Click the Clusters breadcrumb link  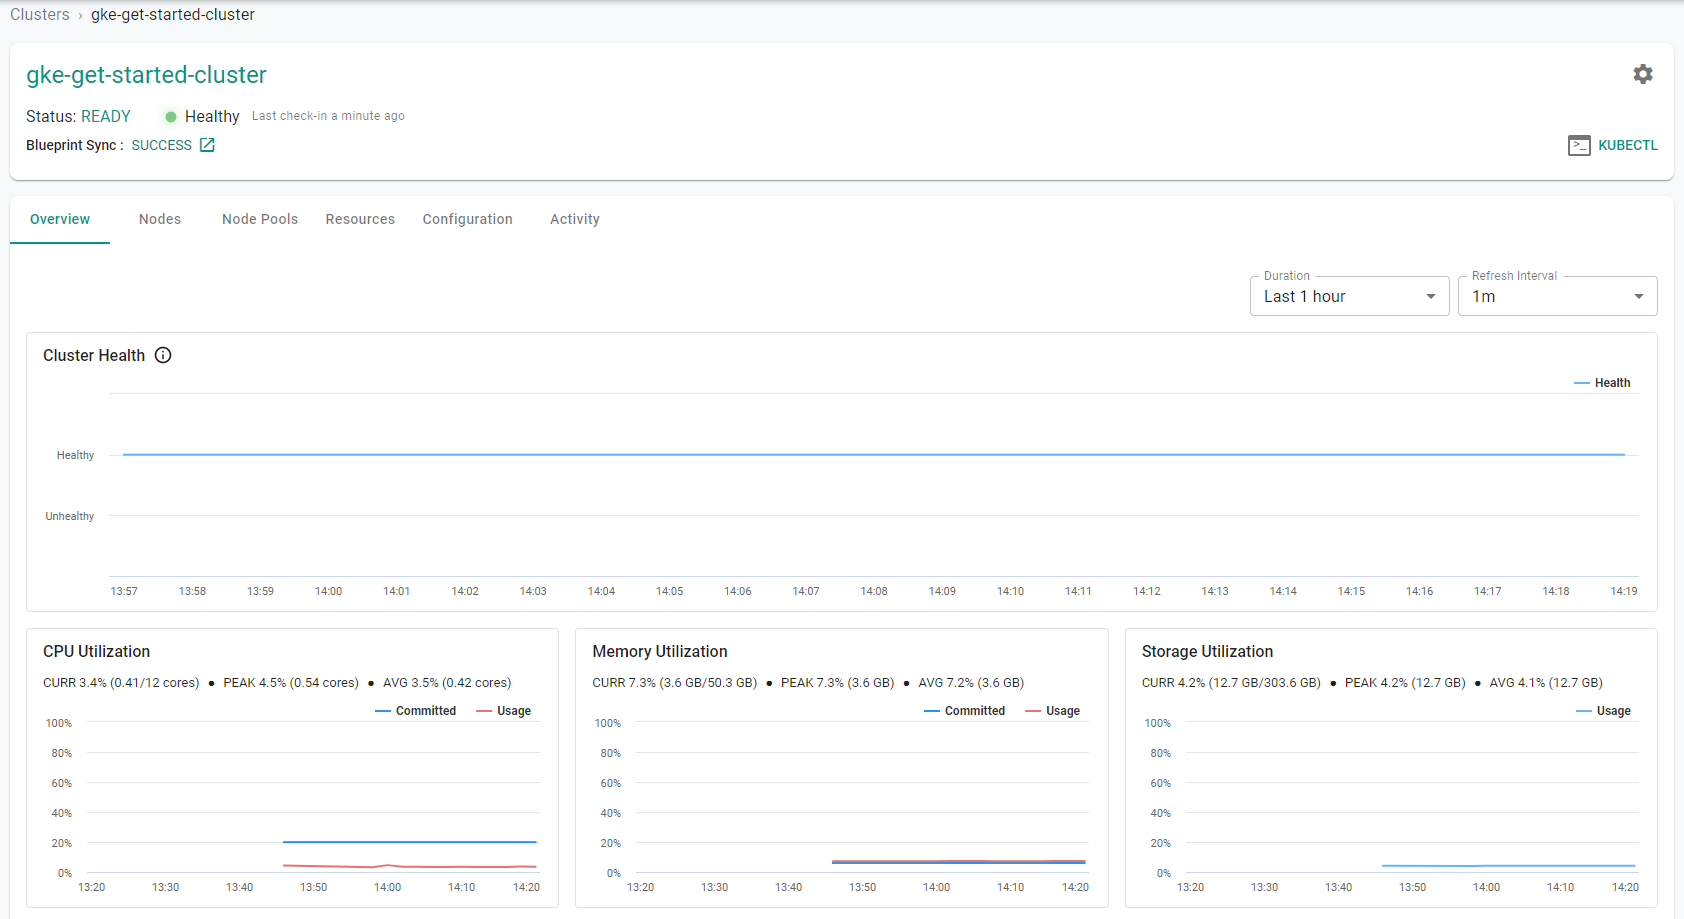point(40,15)
